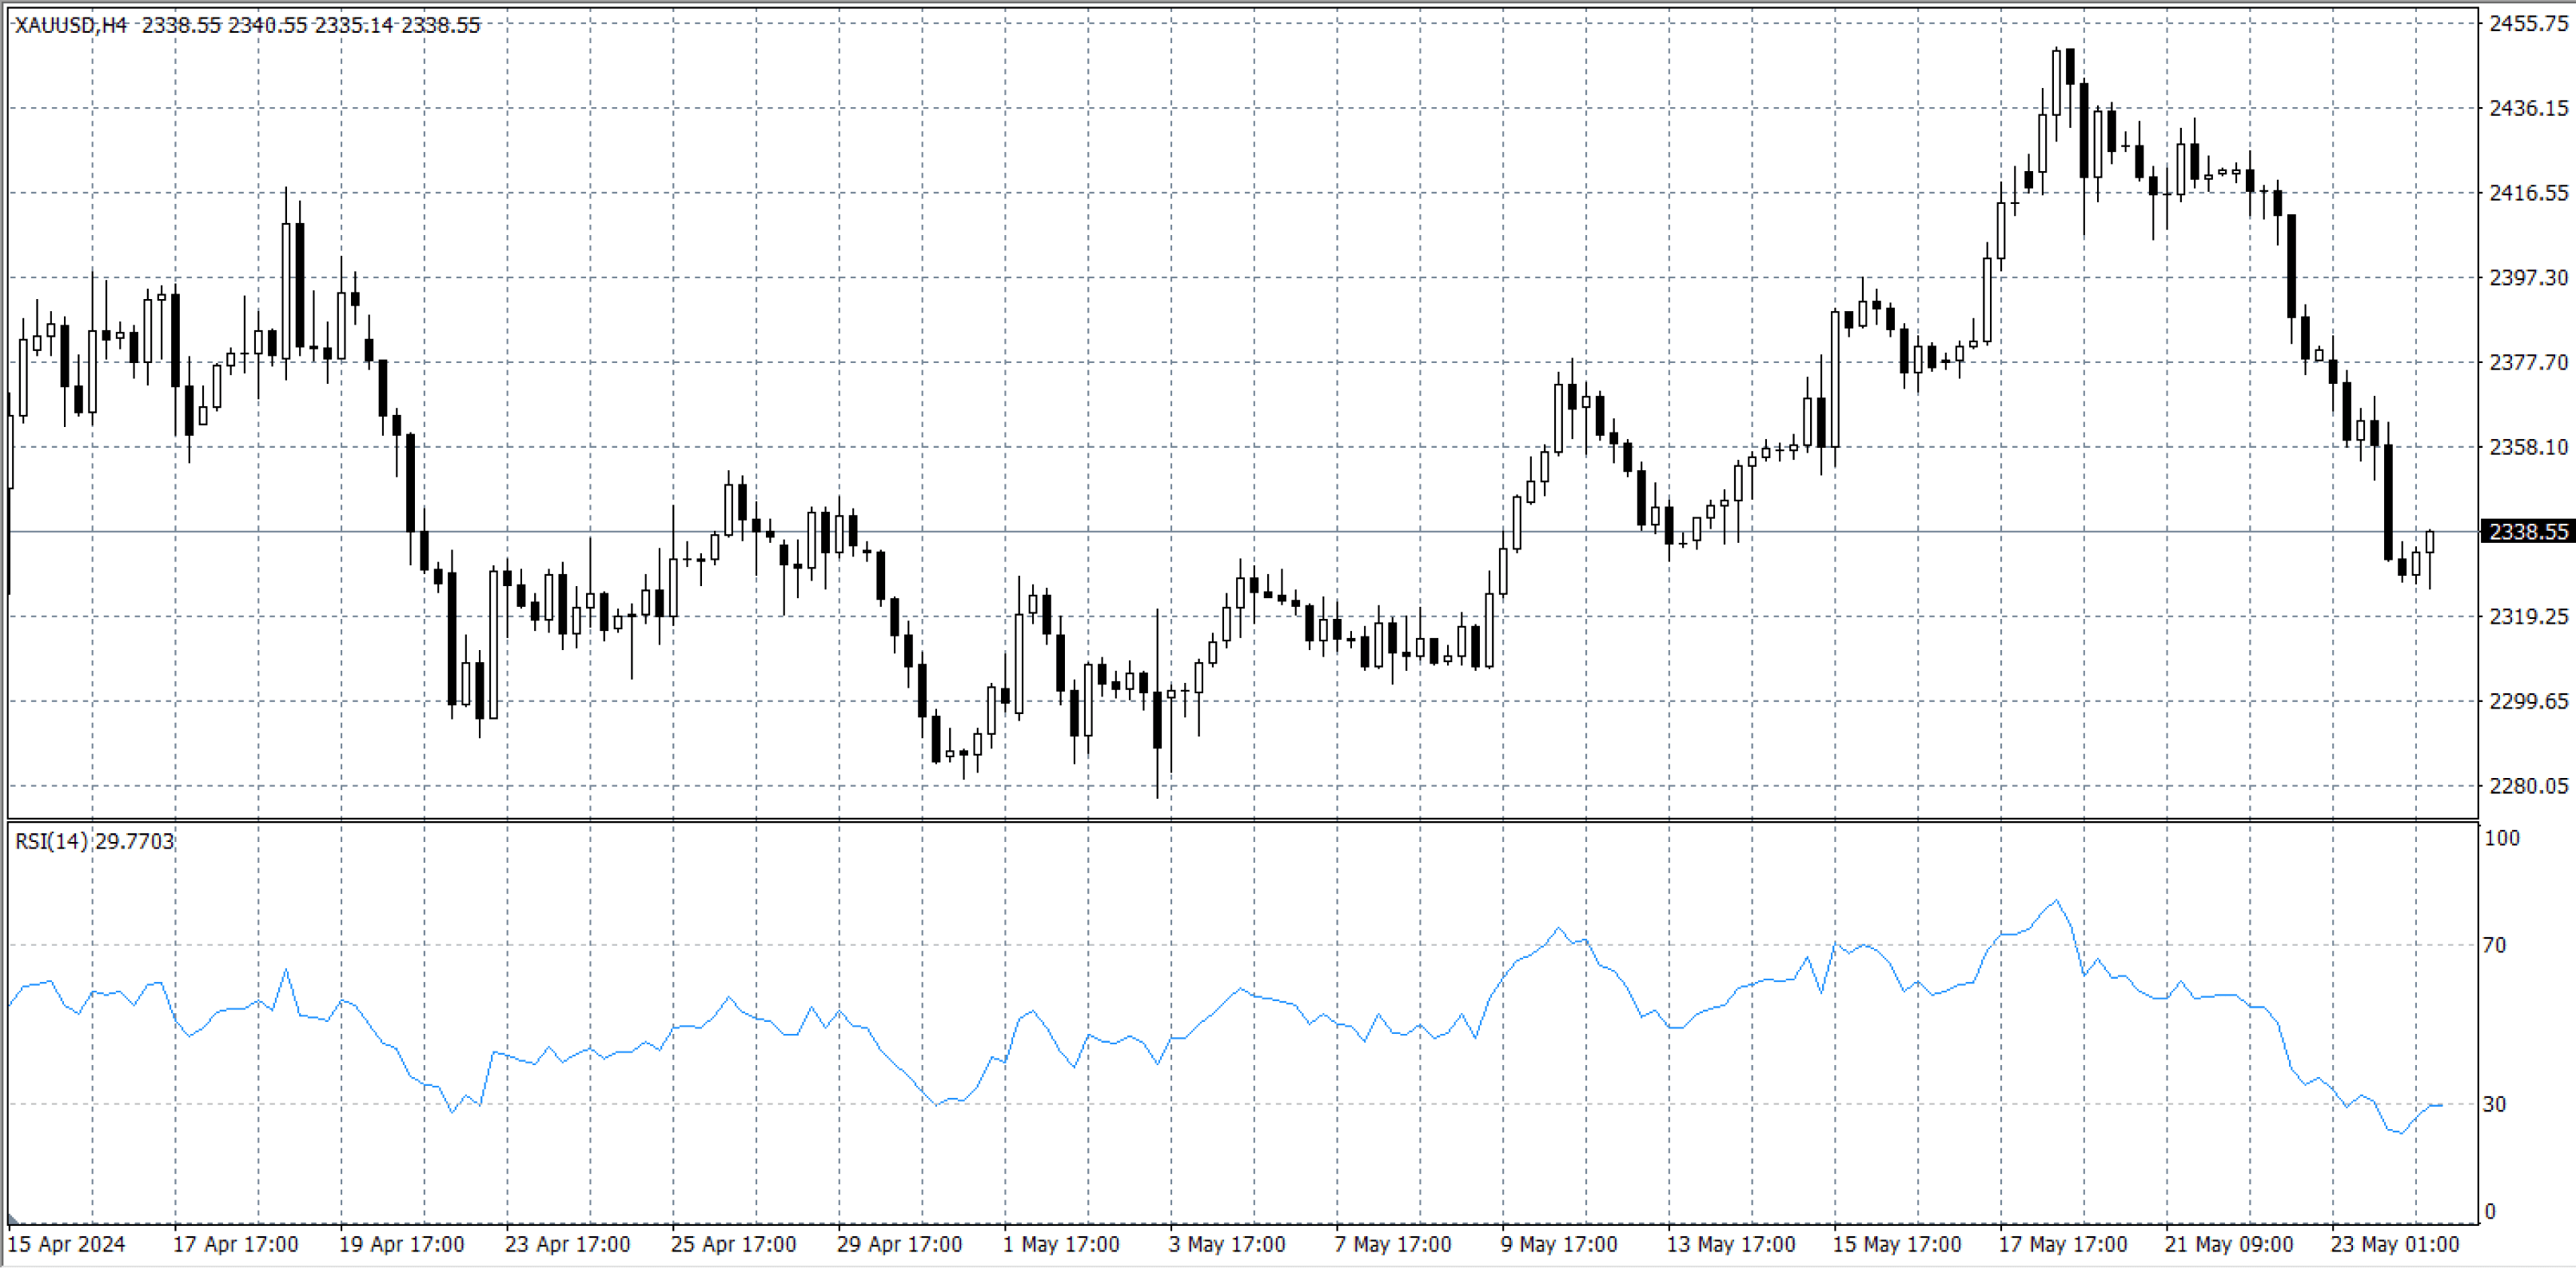Click the RSI 70 level label
Screen dimensions: 2576x1269
pyautogui.click(x=2495, y=945)
